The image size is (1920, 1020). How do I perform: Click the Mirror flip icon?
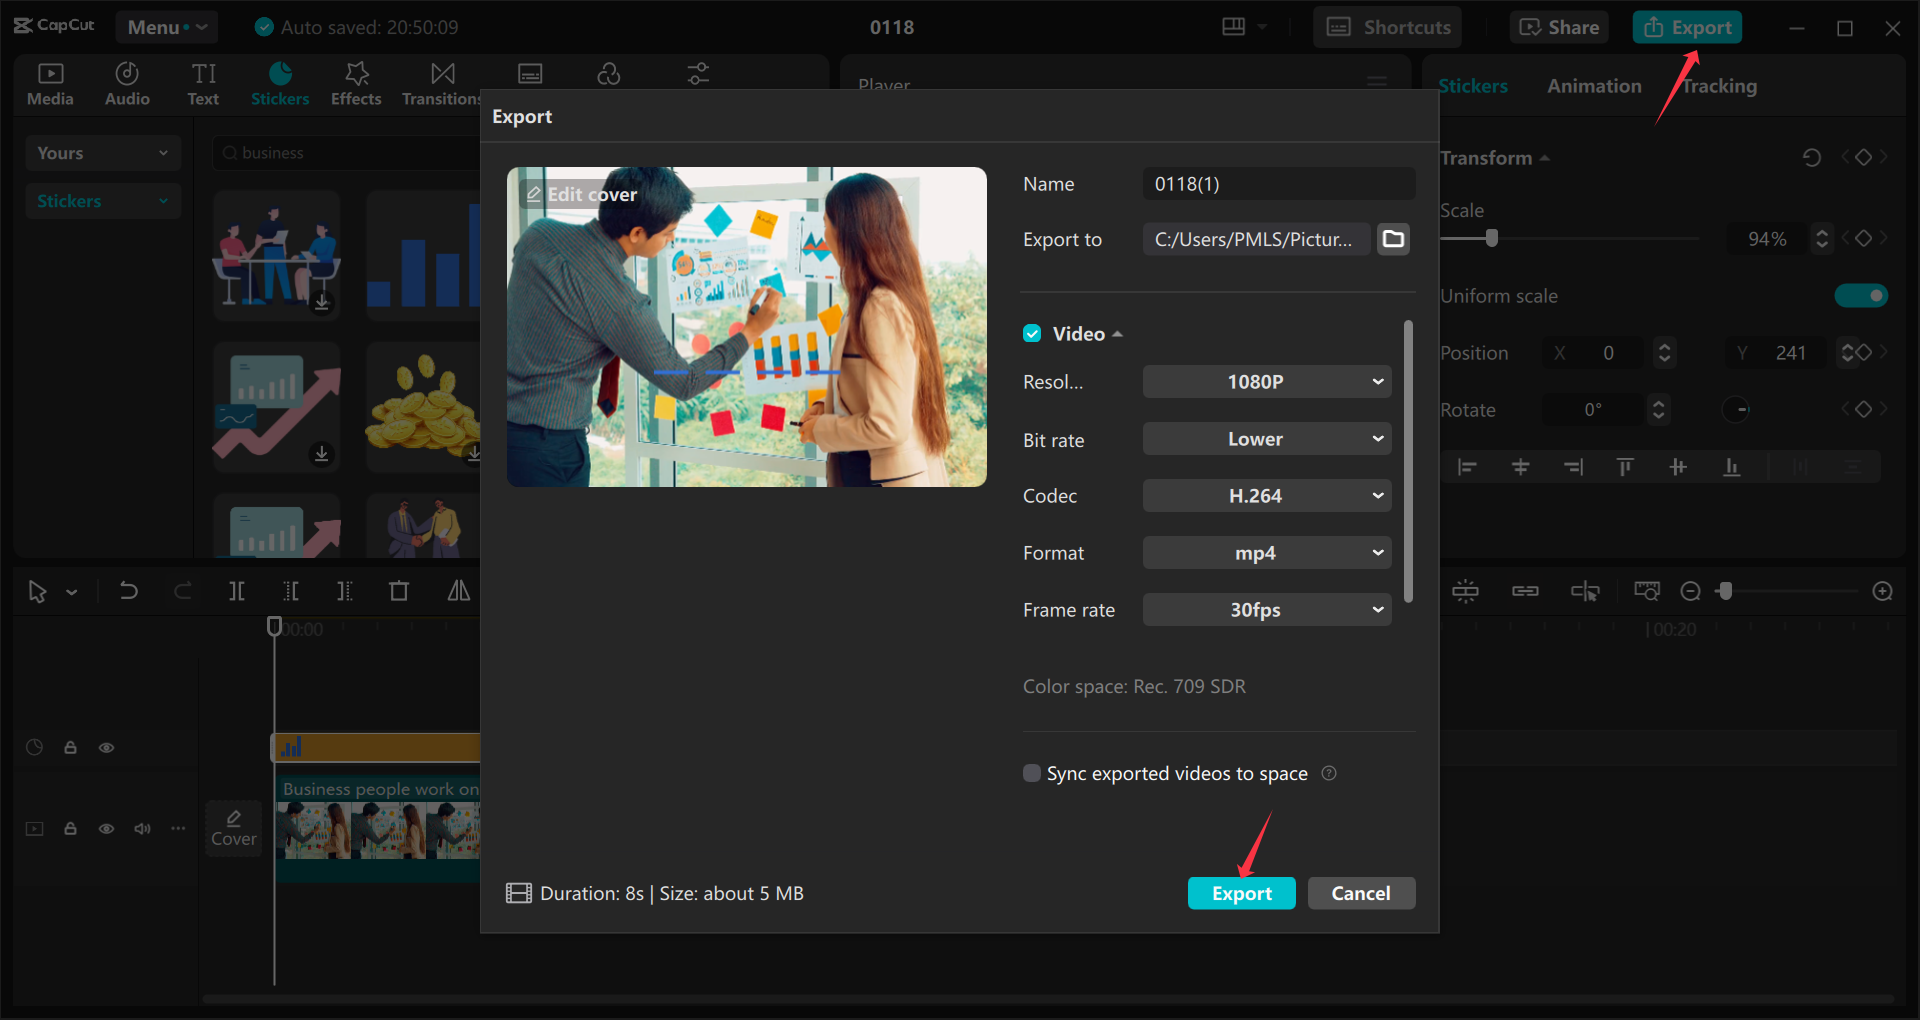pos(457,591)
